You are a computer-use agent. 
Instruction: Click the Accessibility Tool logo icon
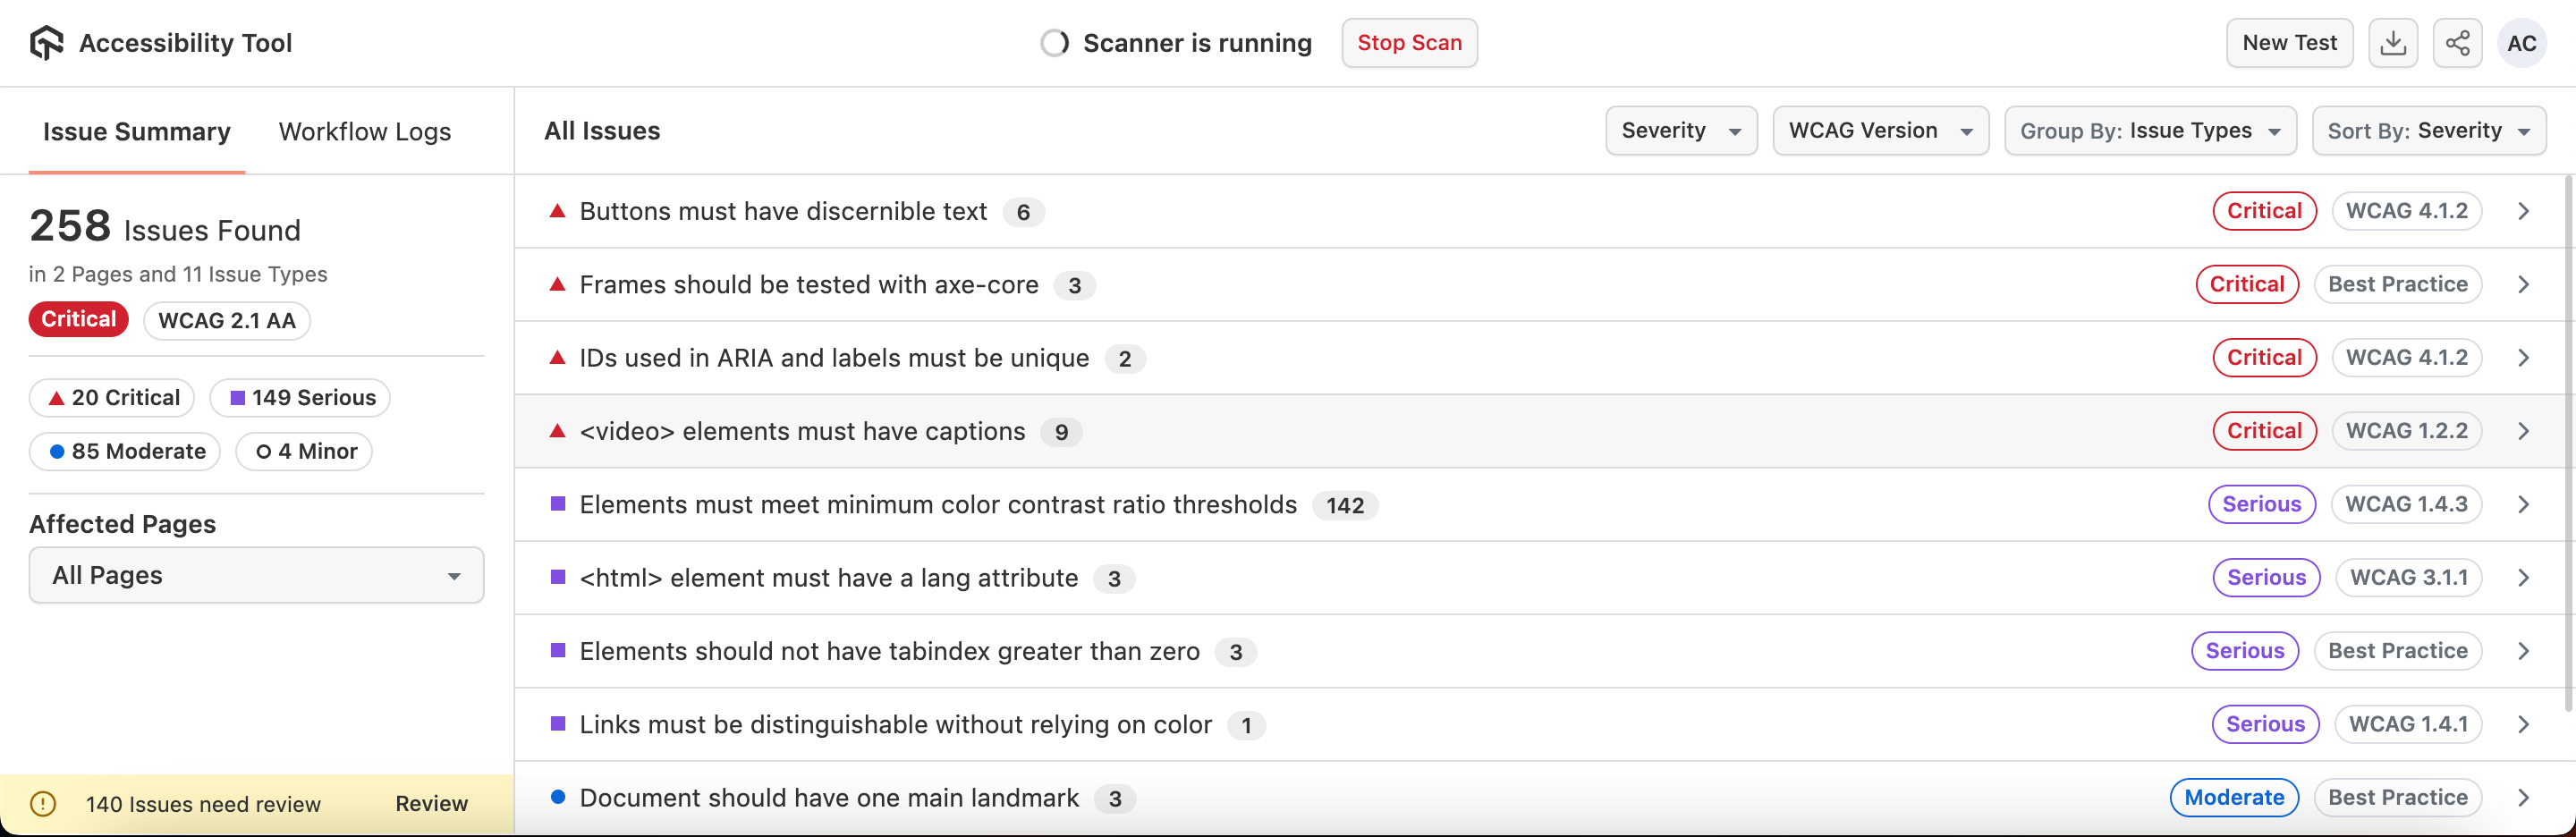[x=46, y=43]
